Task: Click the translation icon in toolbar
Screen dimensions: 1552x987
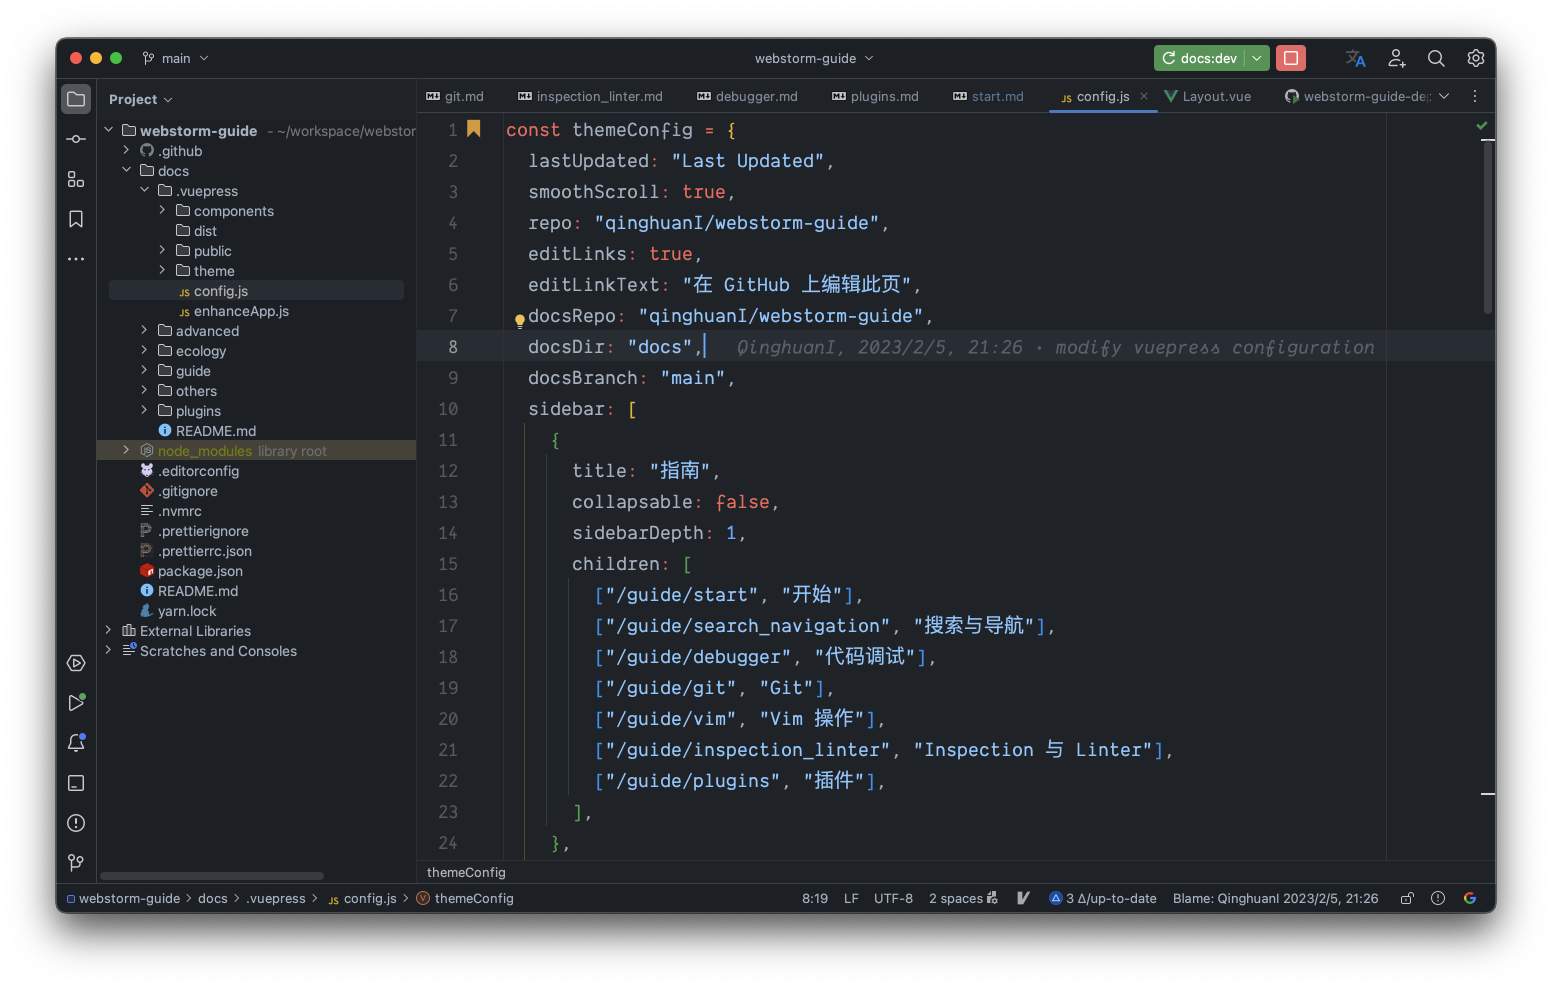Action: pos(1355,58)
